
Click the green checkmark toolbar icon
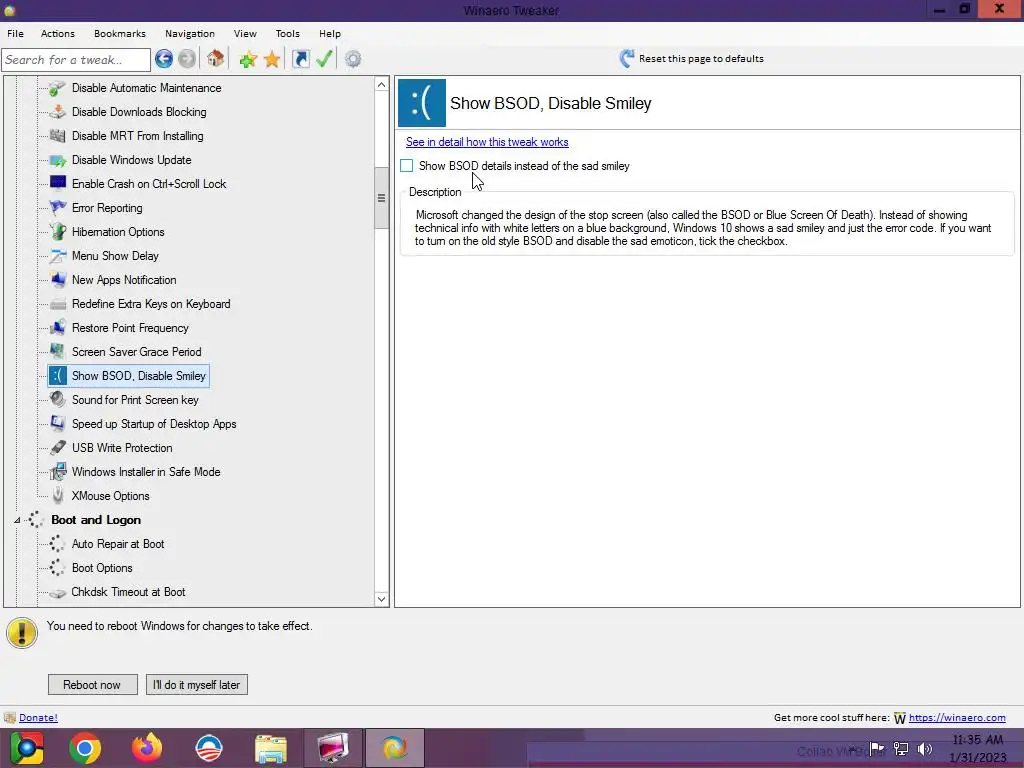pos(325,59)
